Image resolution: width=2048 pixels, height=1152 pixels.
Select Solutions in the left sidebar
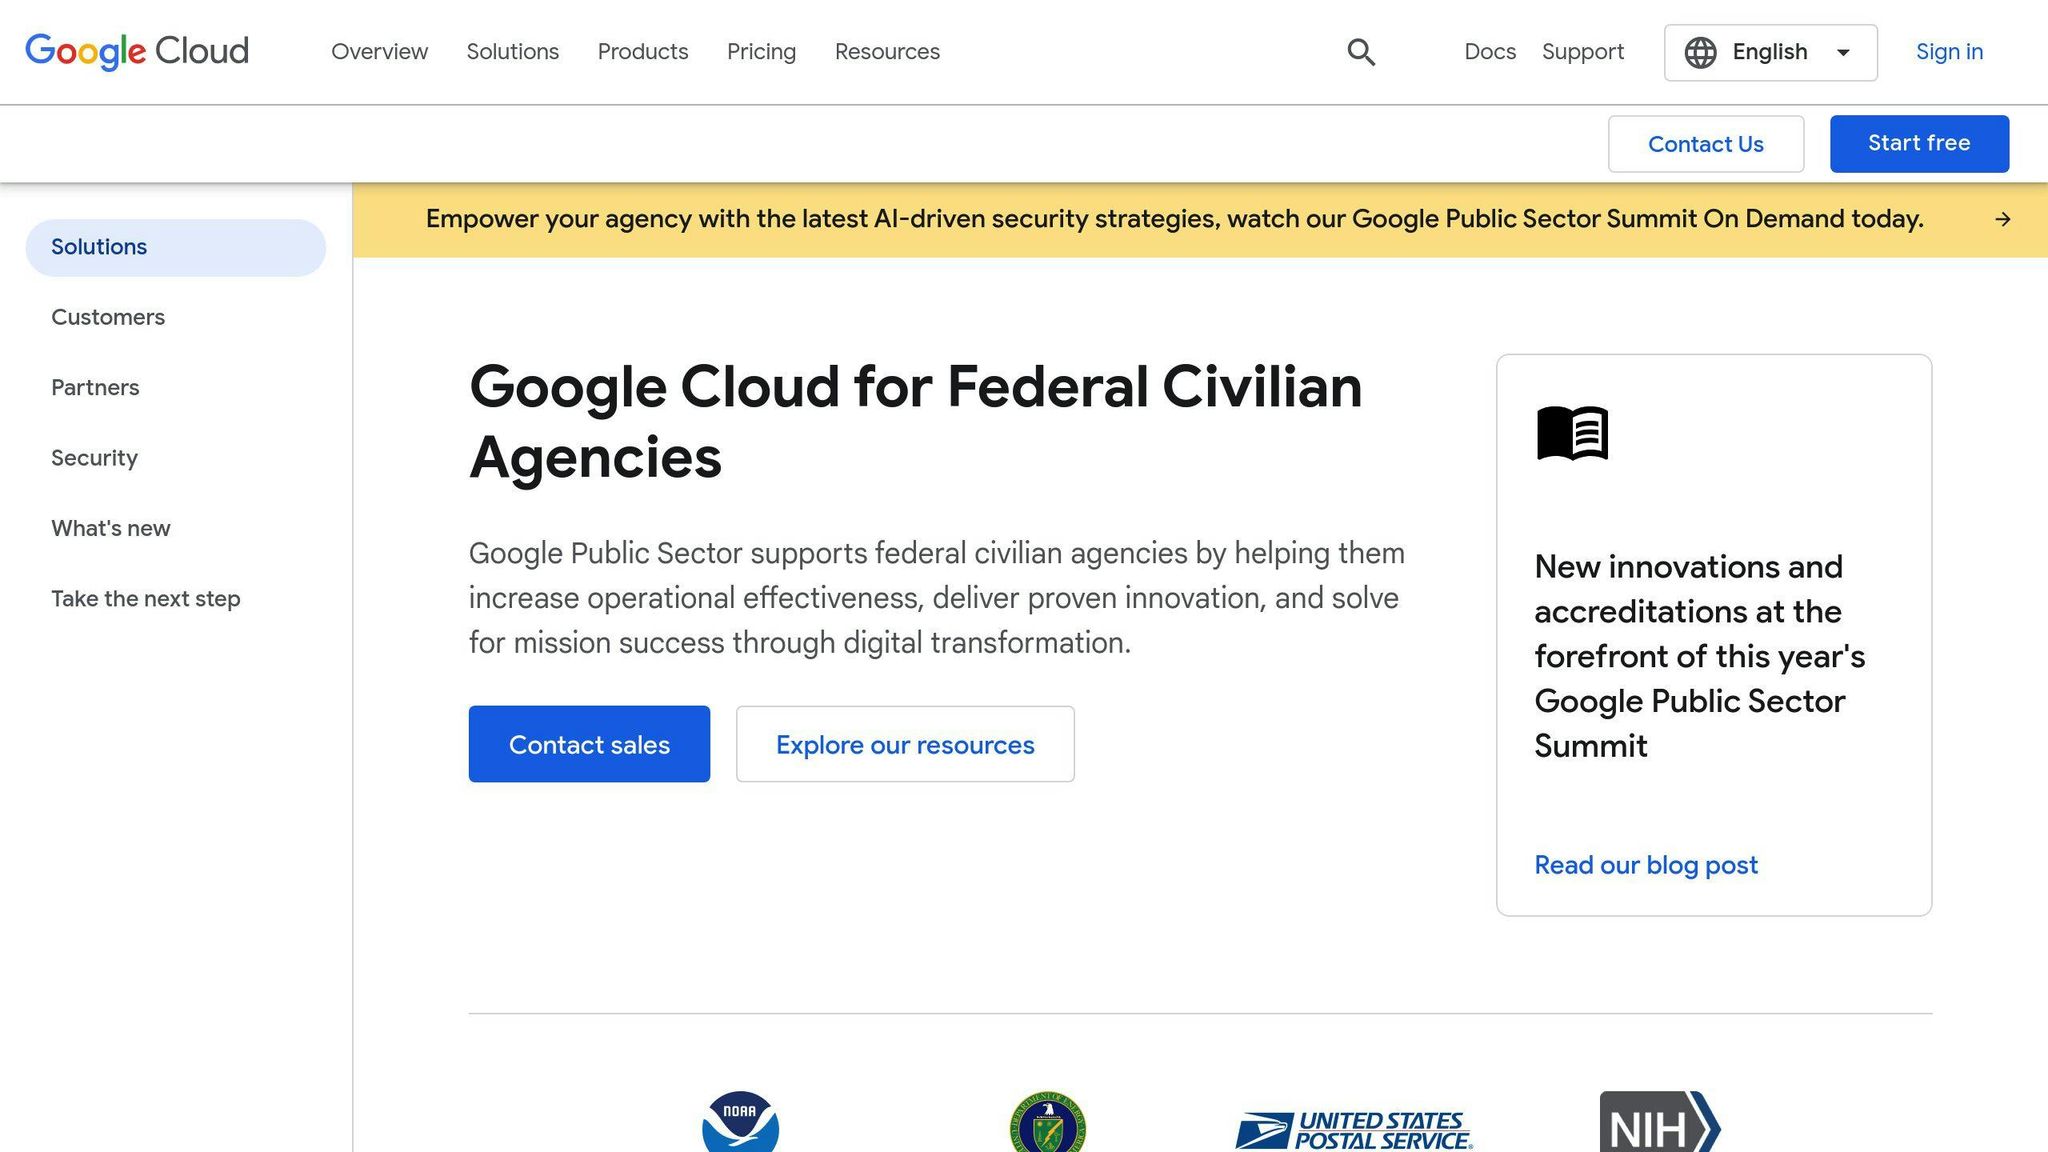point(175,247)
